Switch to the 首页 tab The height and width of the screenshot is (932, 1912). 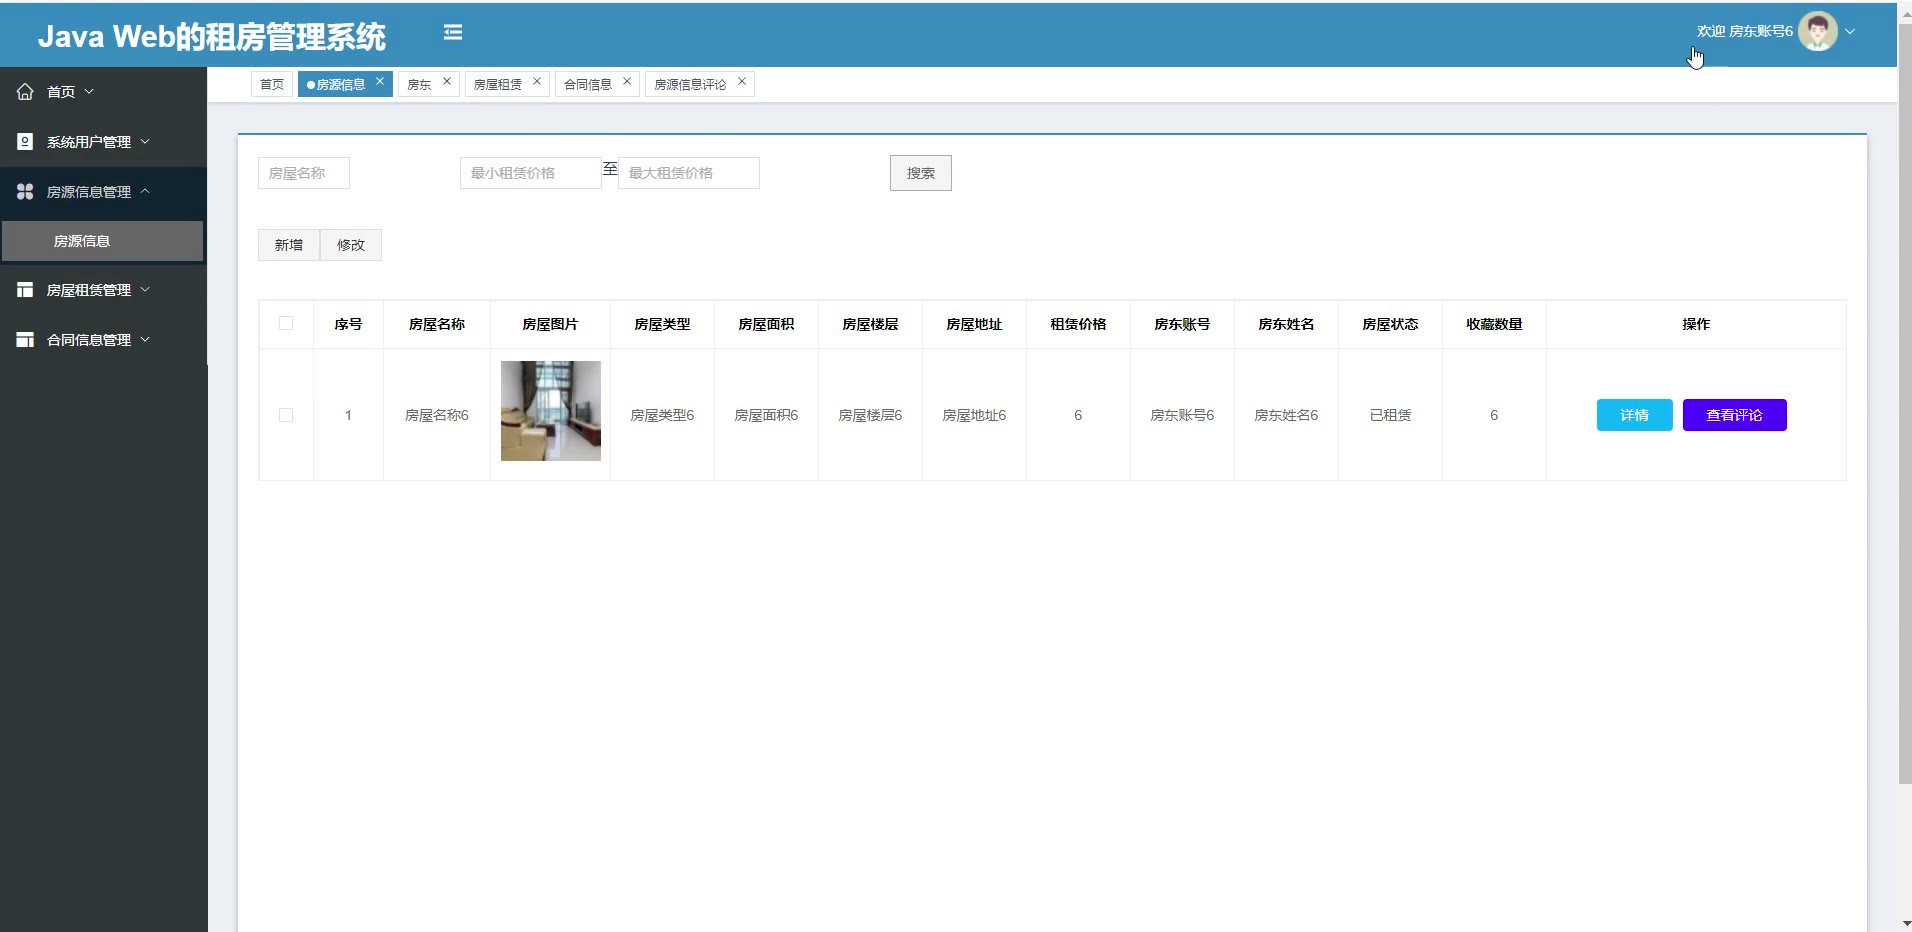pyautogui.click(x=272, y=84)
